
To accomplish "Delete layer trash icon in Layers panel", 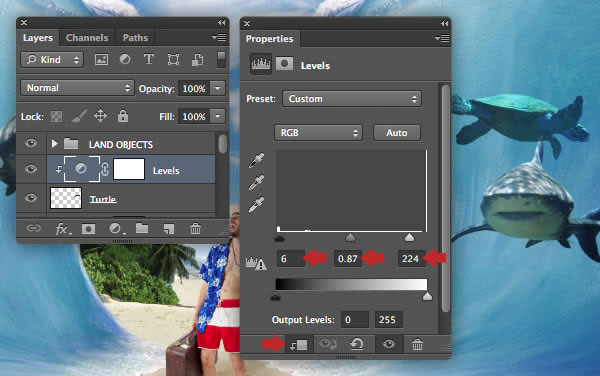I will (195, 229).
